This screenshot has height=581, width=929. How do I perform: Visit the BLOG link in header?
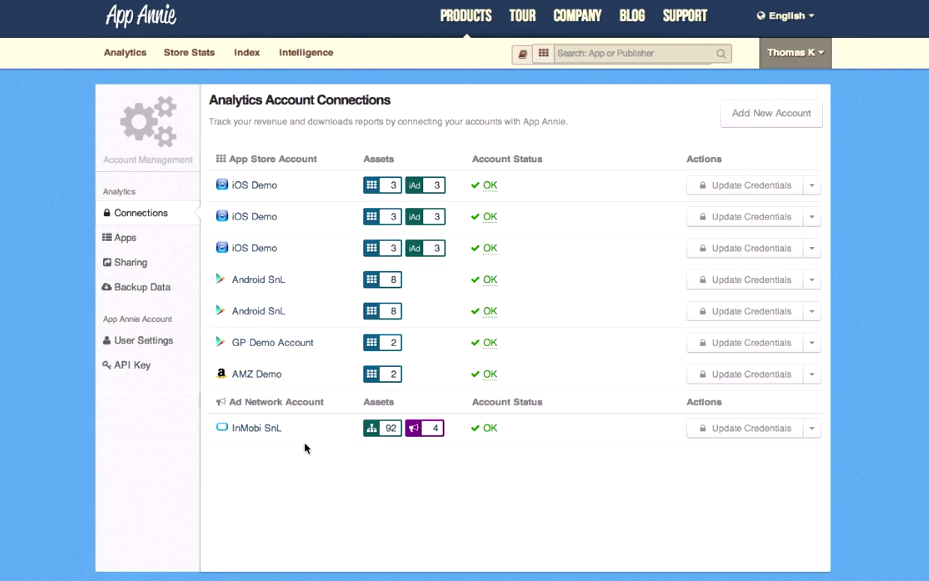pyautogui.click(x=632, y=16)
